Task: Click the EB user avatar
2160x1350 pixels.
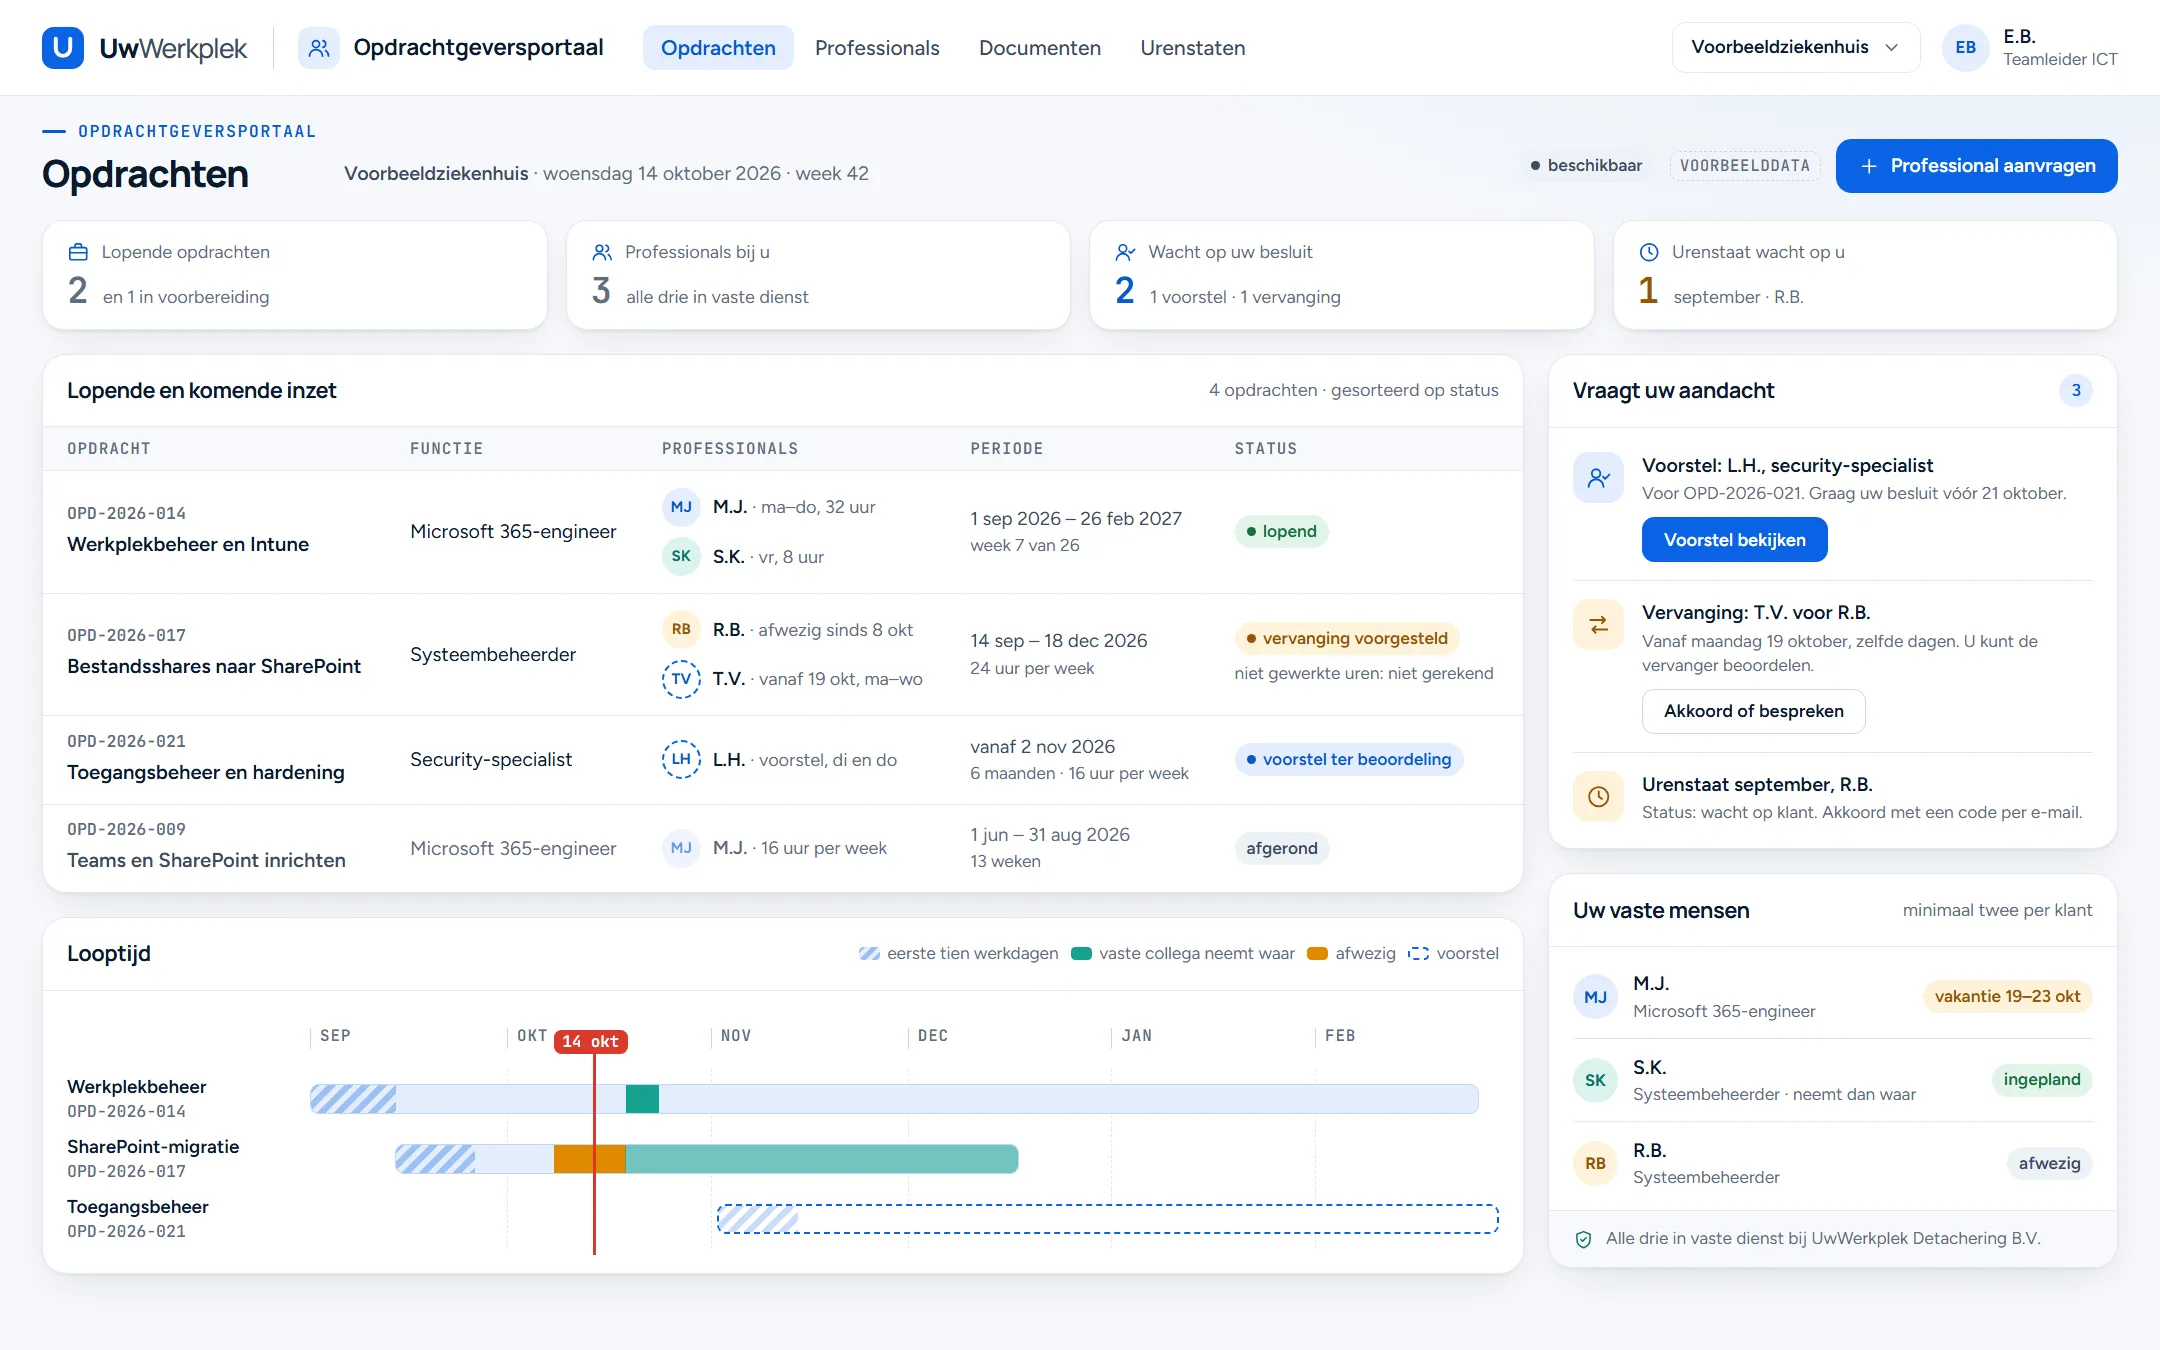Action: pos(1965,47)
